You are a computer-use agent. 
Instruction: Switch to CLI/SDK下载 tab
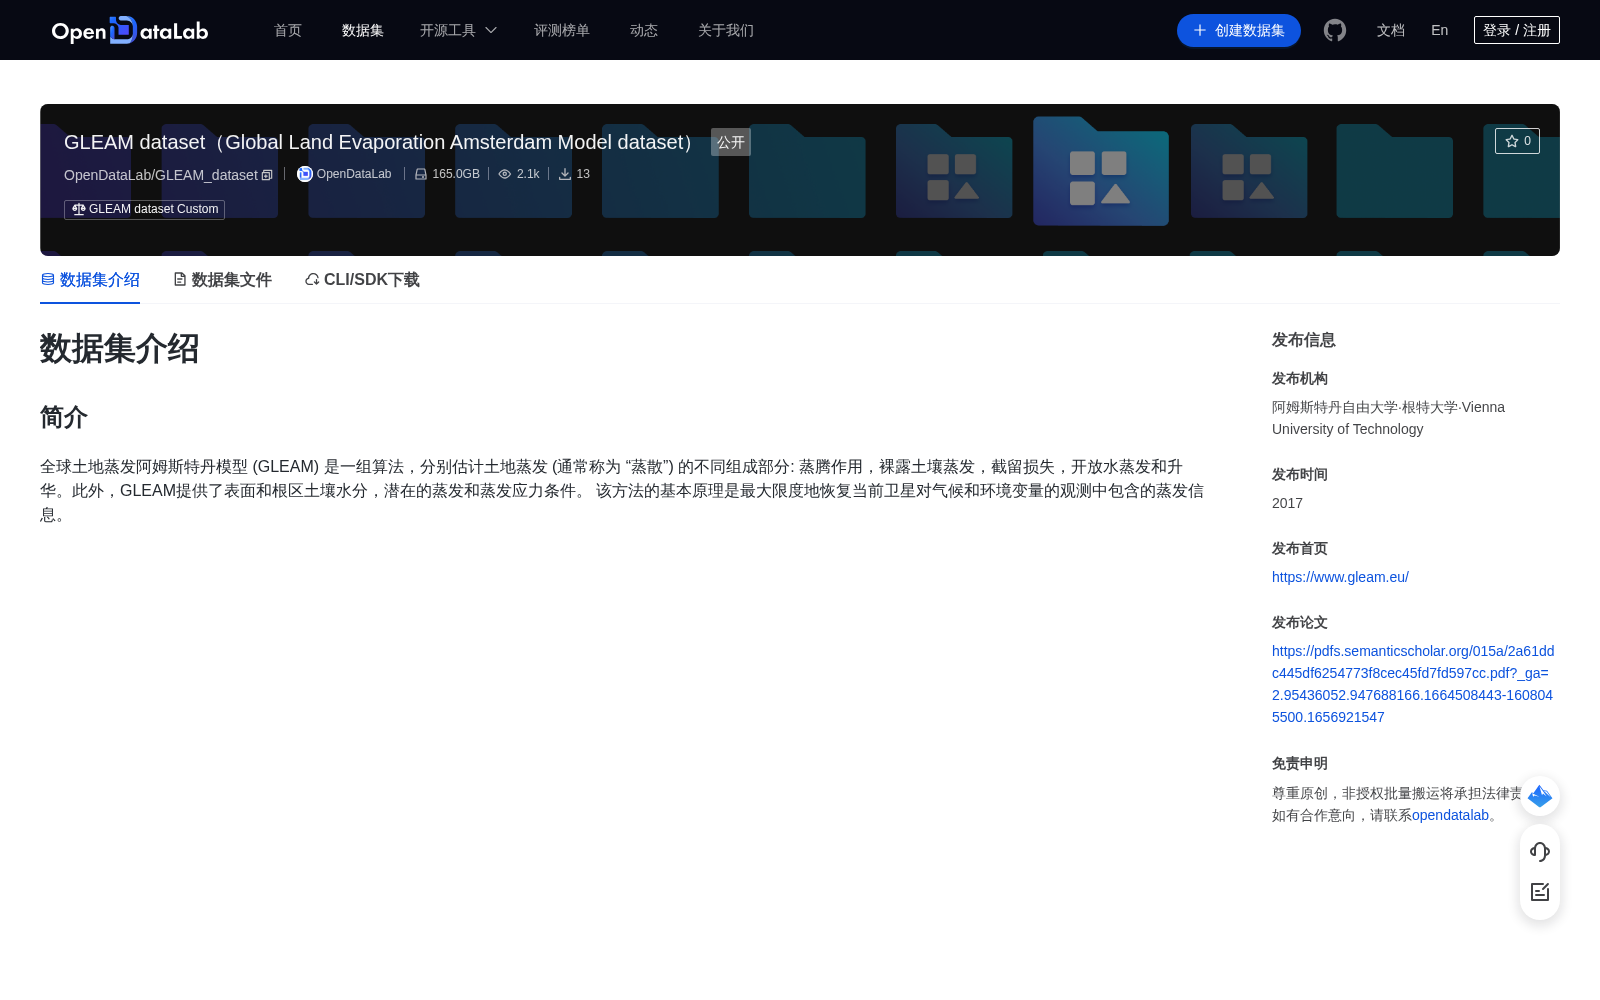[x=362, y=280]
